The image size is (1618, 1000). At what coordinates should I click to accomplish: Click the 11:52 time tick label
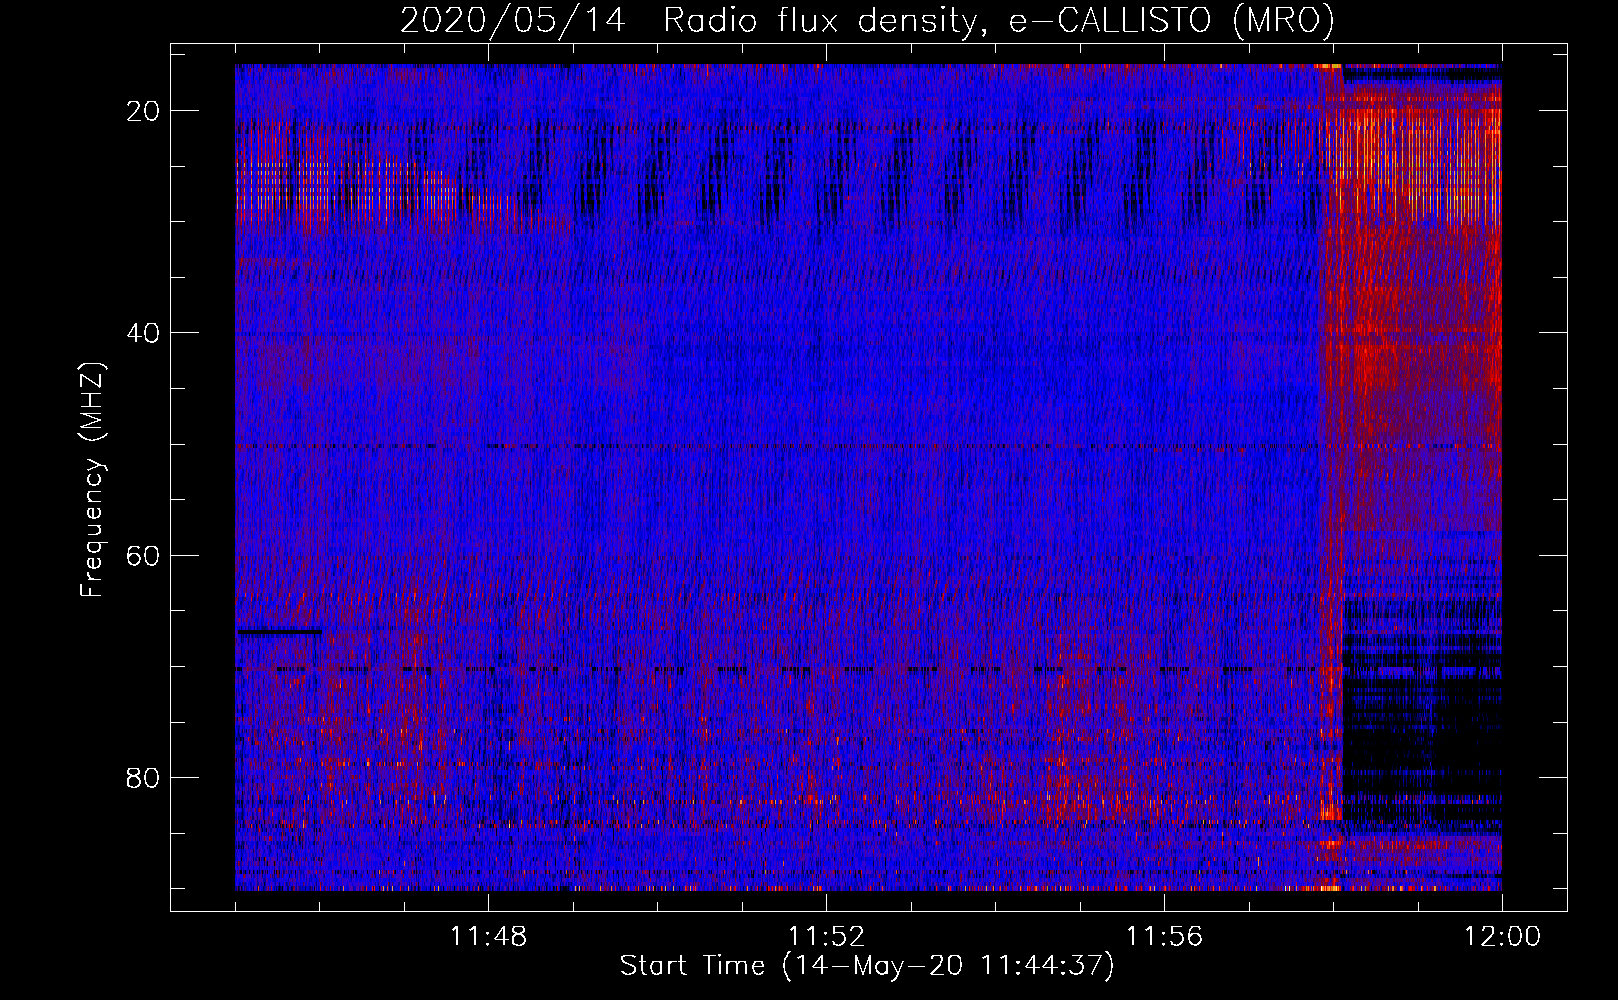pyautogui.click(x=826, y=937)
